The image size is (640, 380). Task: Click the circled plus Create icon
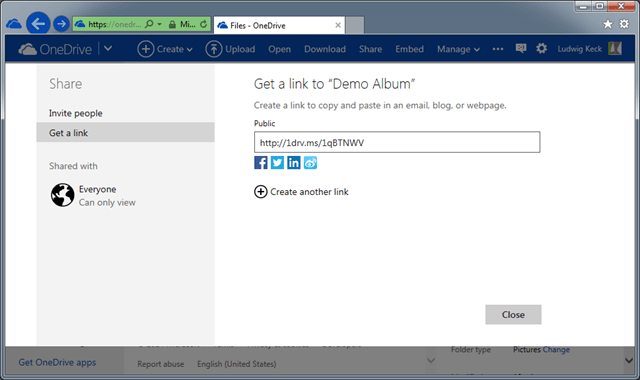145,49
